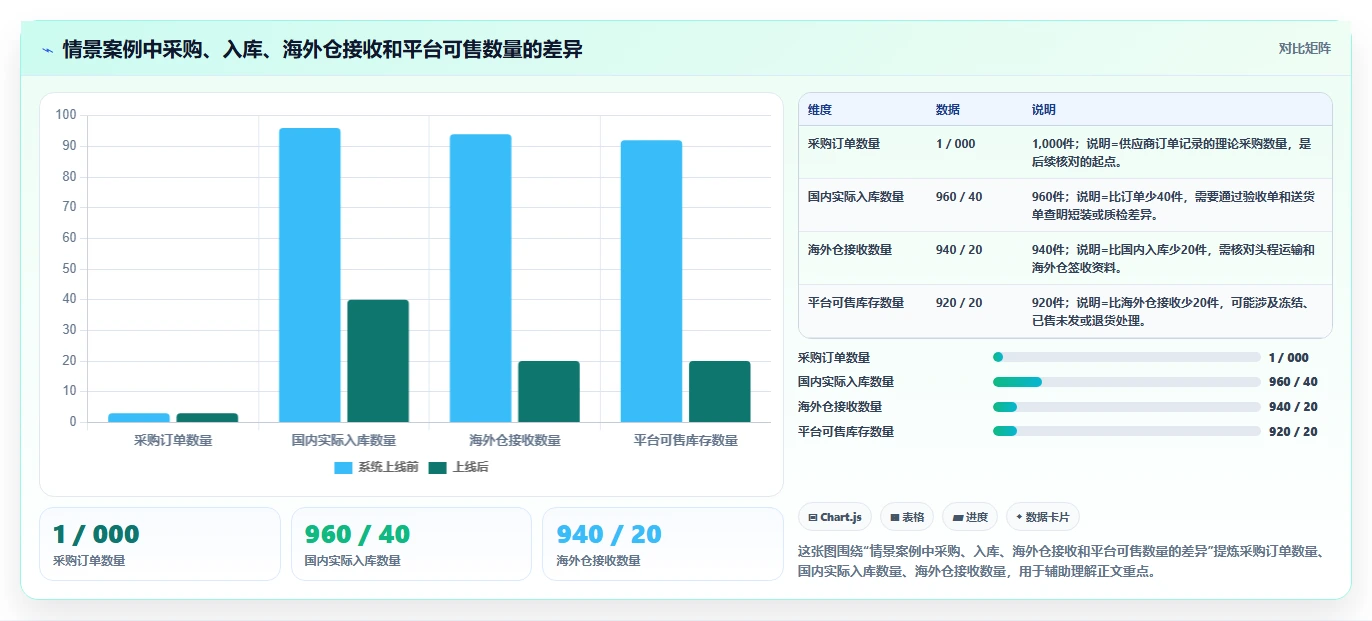The image size is (1372, 621).
Task: Click the 960 / 40 value beside the progress bar
Action: point(1293,382)
